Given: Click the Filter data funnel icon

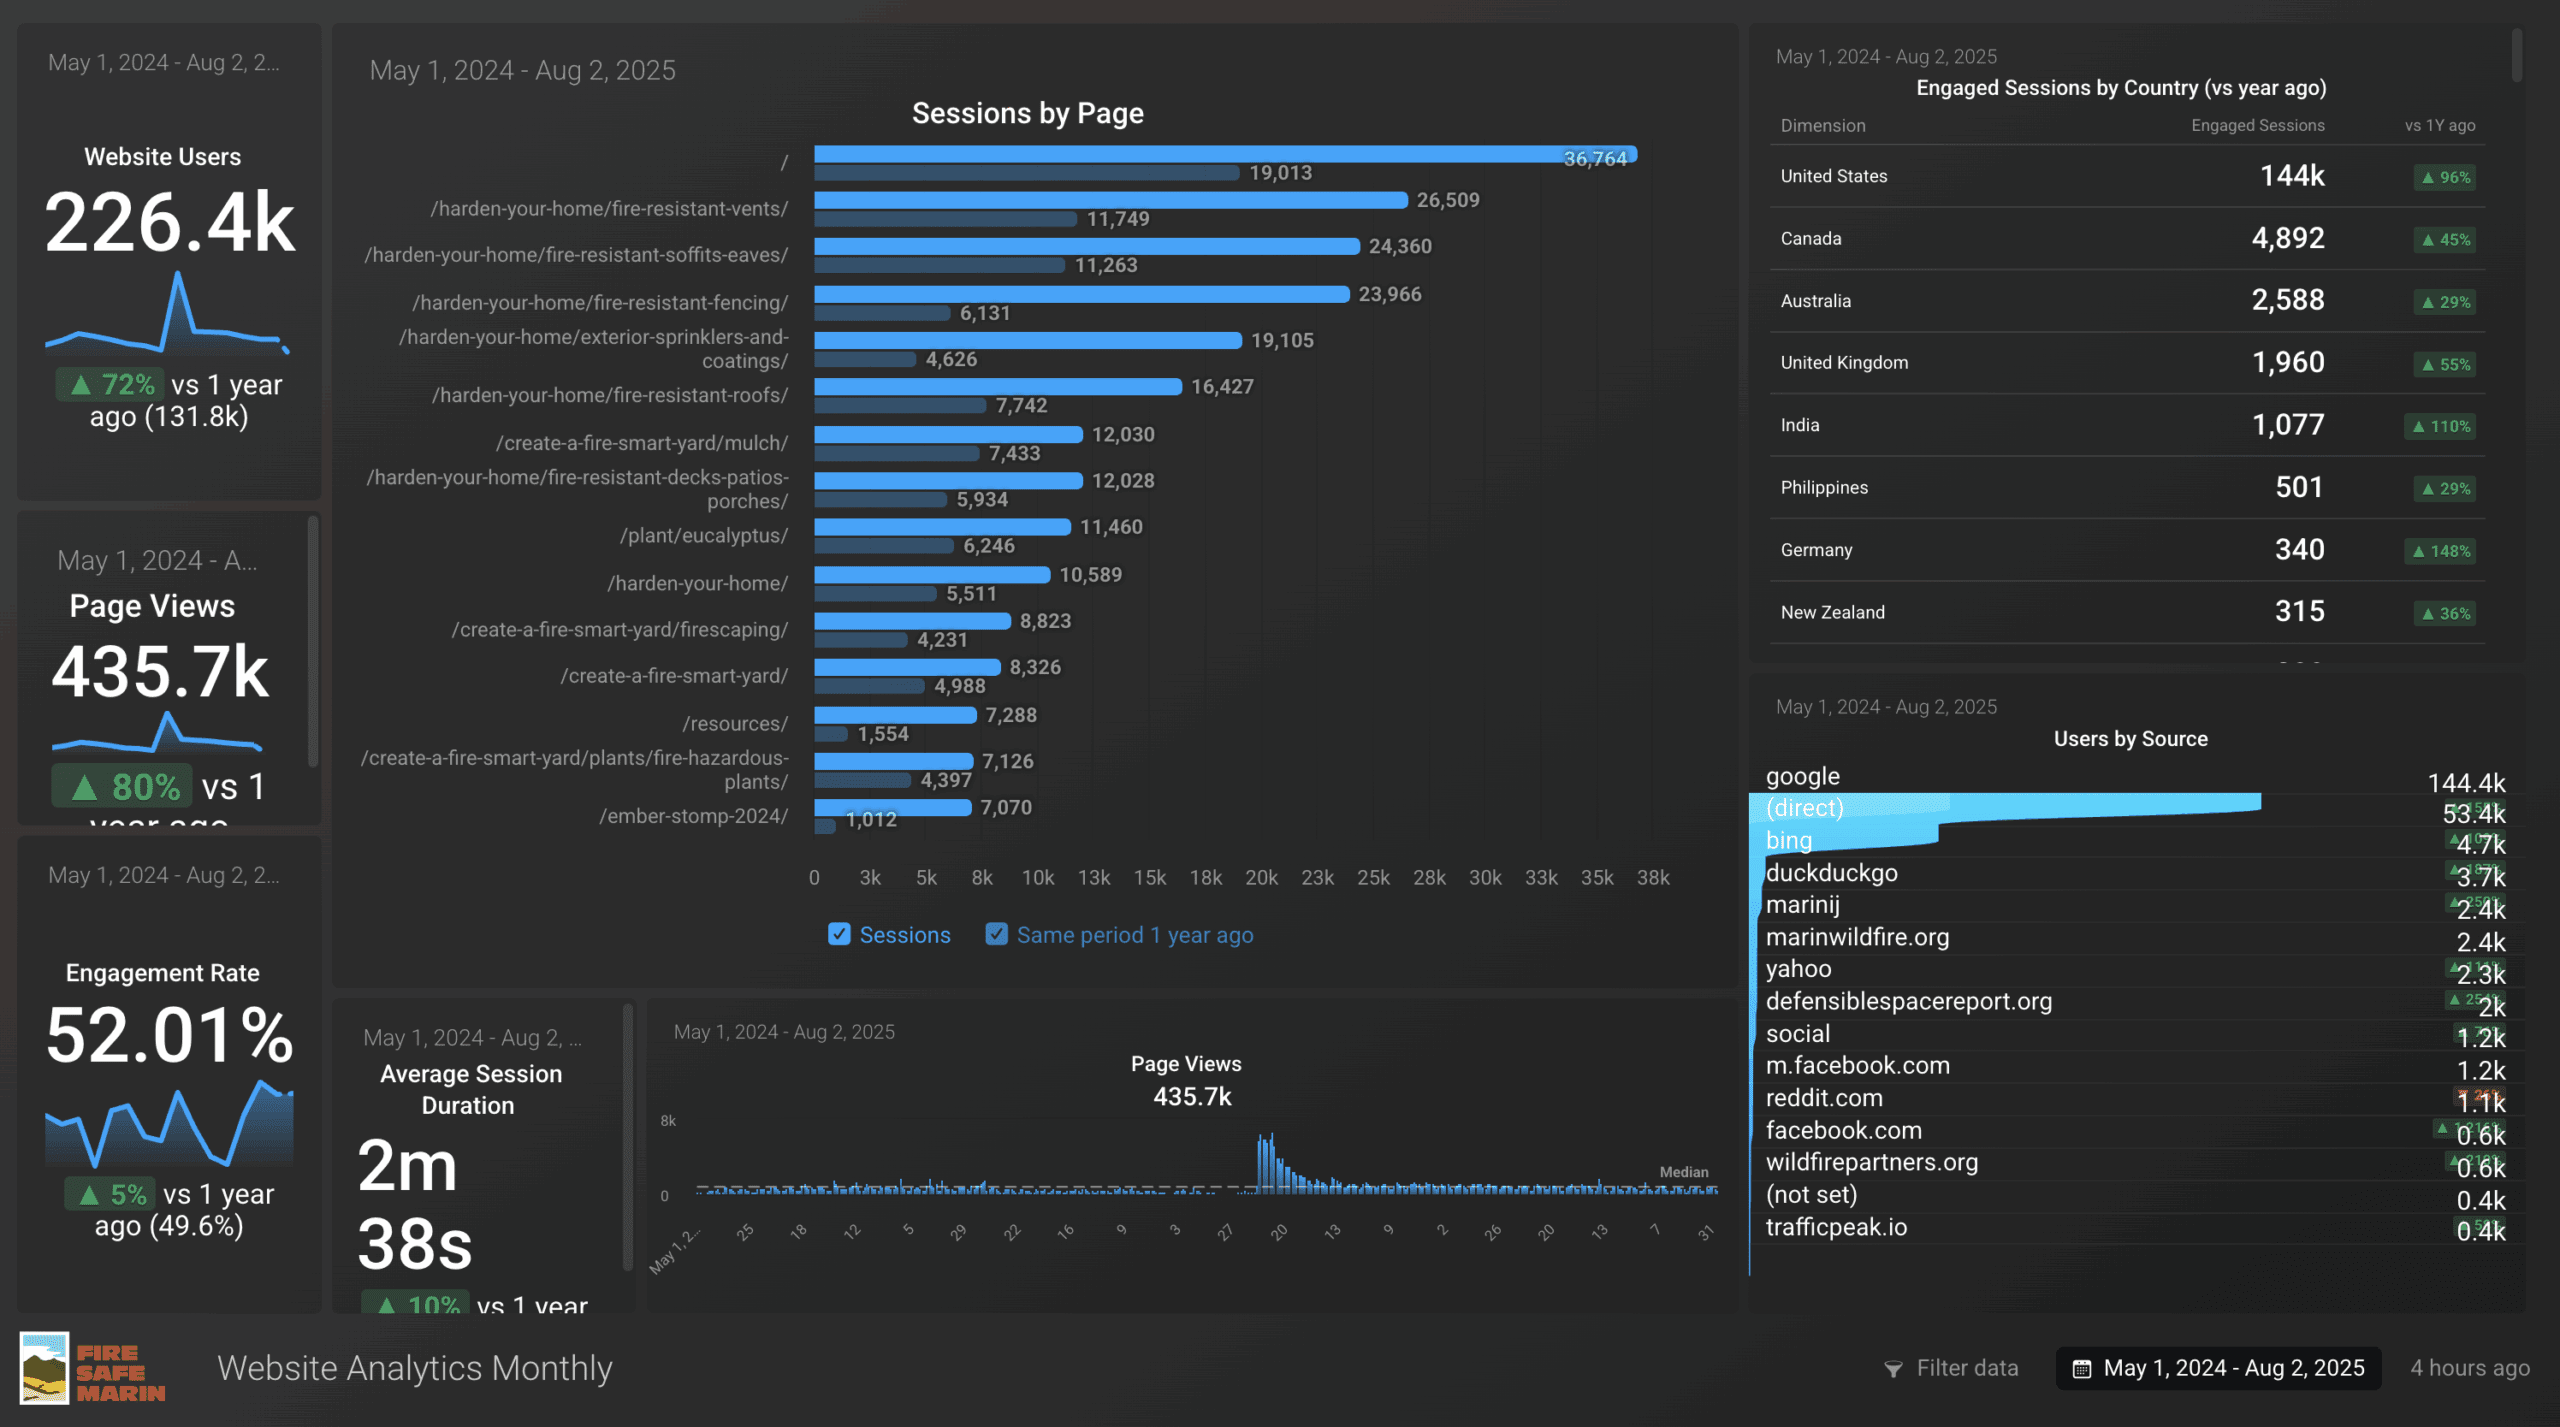Looking at the screenshot, I should [1893, 1369].
